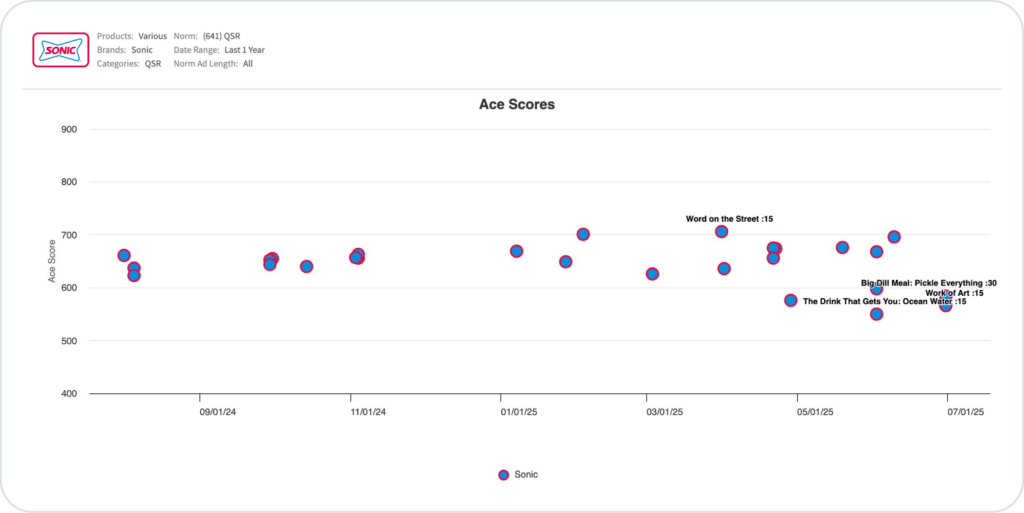Screen dimensions: 1024x513
Task: Click the 400 y-axis value
Action: click(71, 394)
